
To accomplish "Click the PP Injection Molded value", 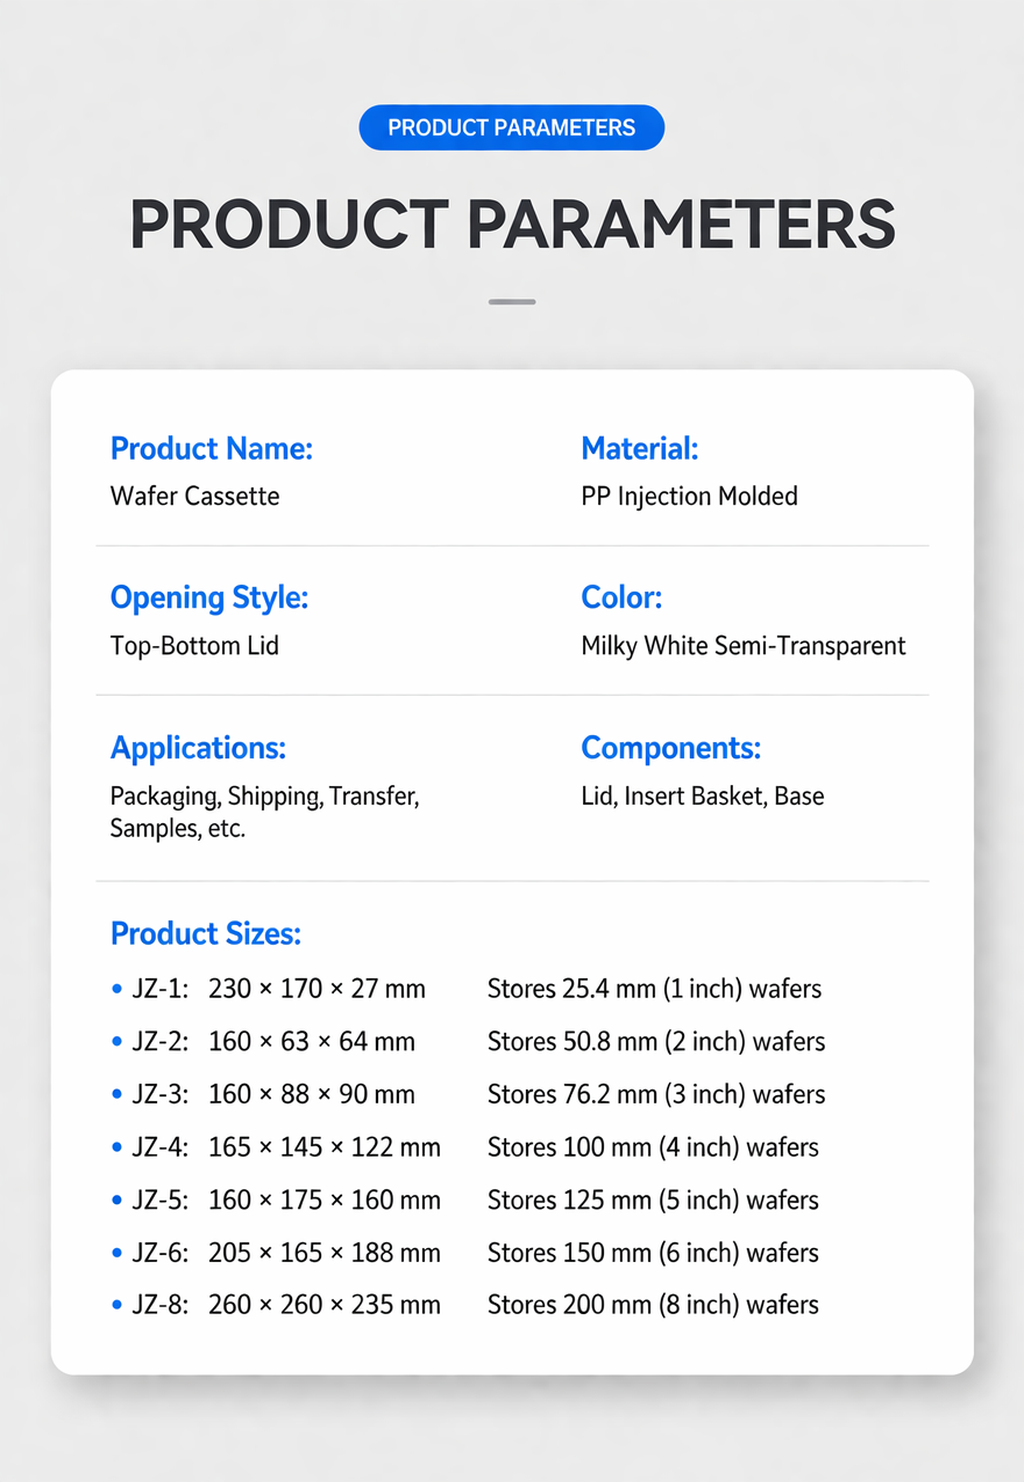I will pyautogui.click(x=690, y=497).
